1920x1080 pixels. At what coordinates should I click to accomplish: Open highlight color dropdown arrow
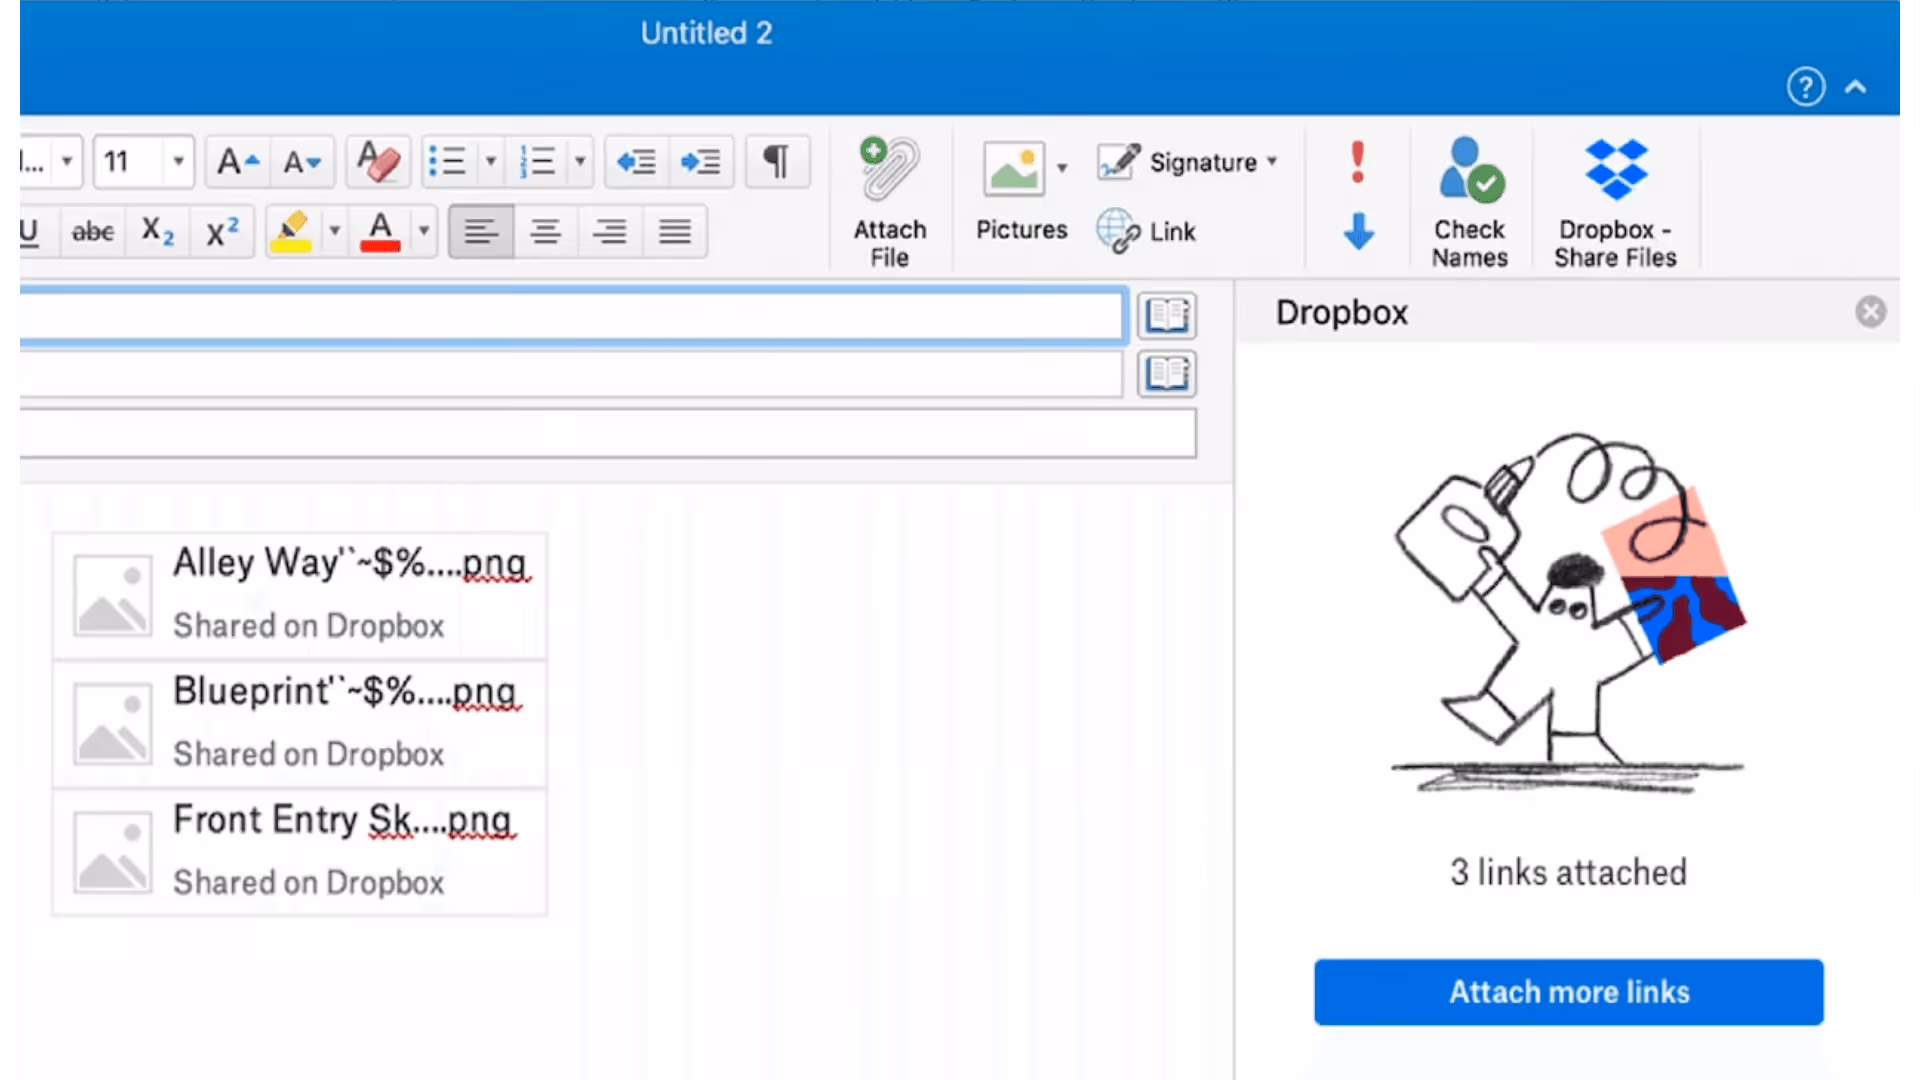coord(335,231)
